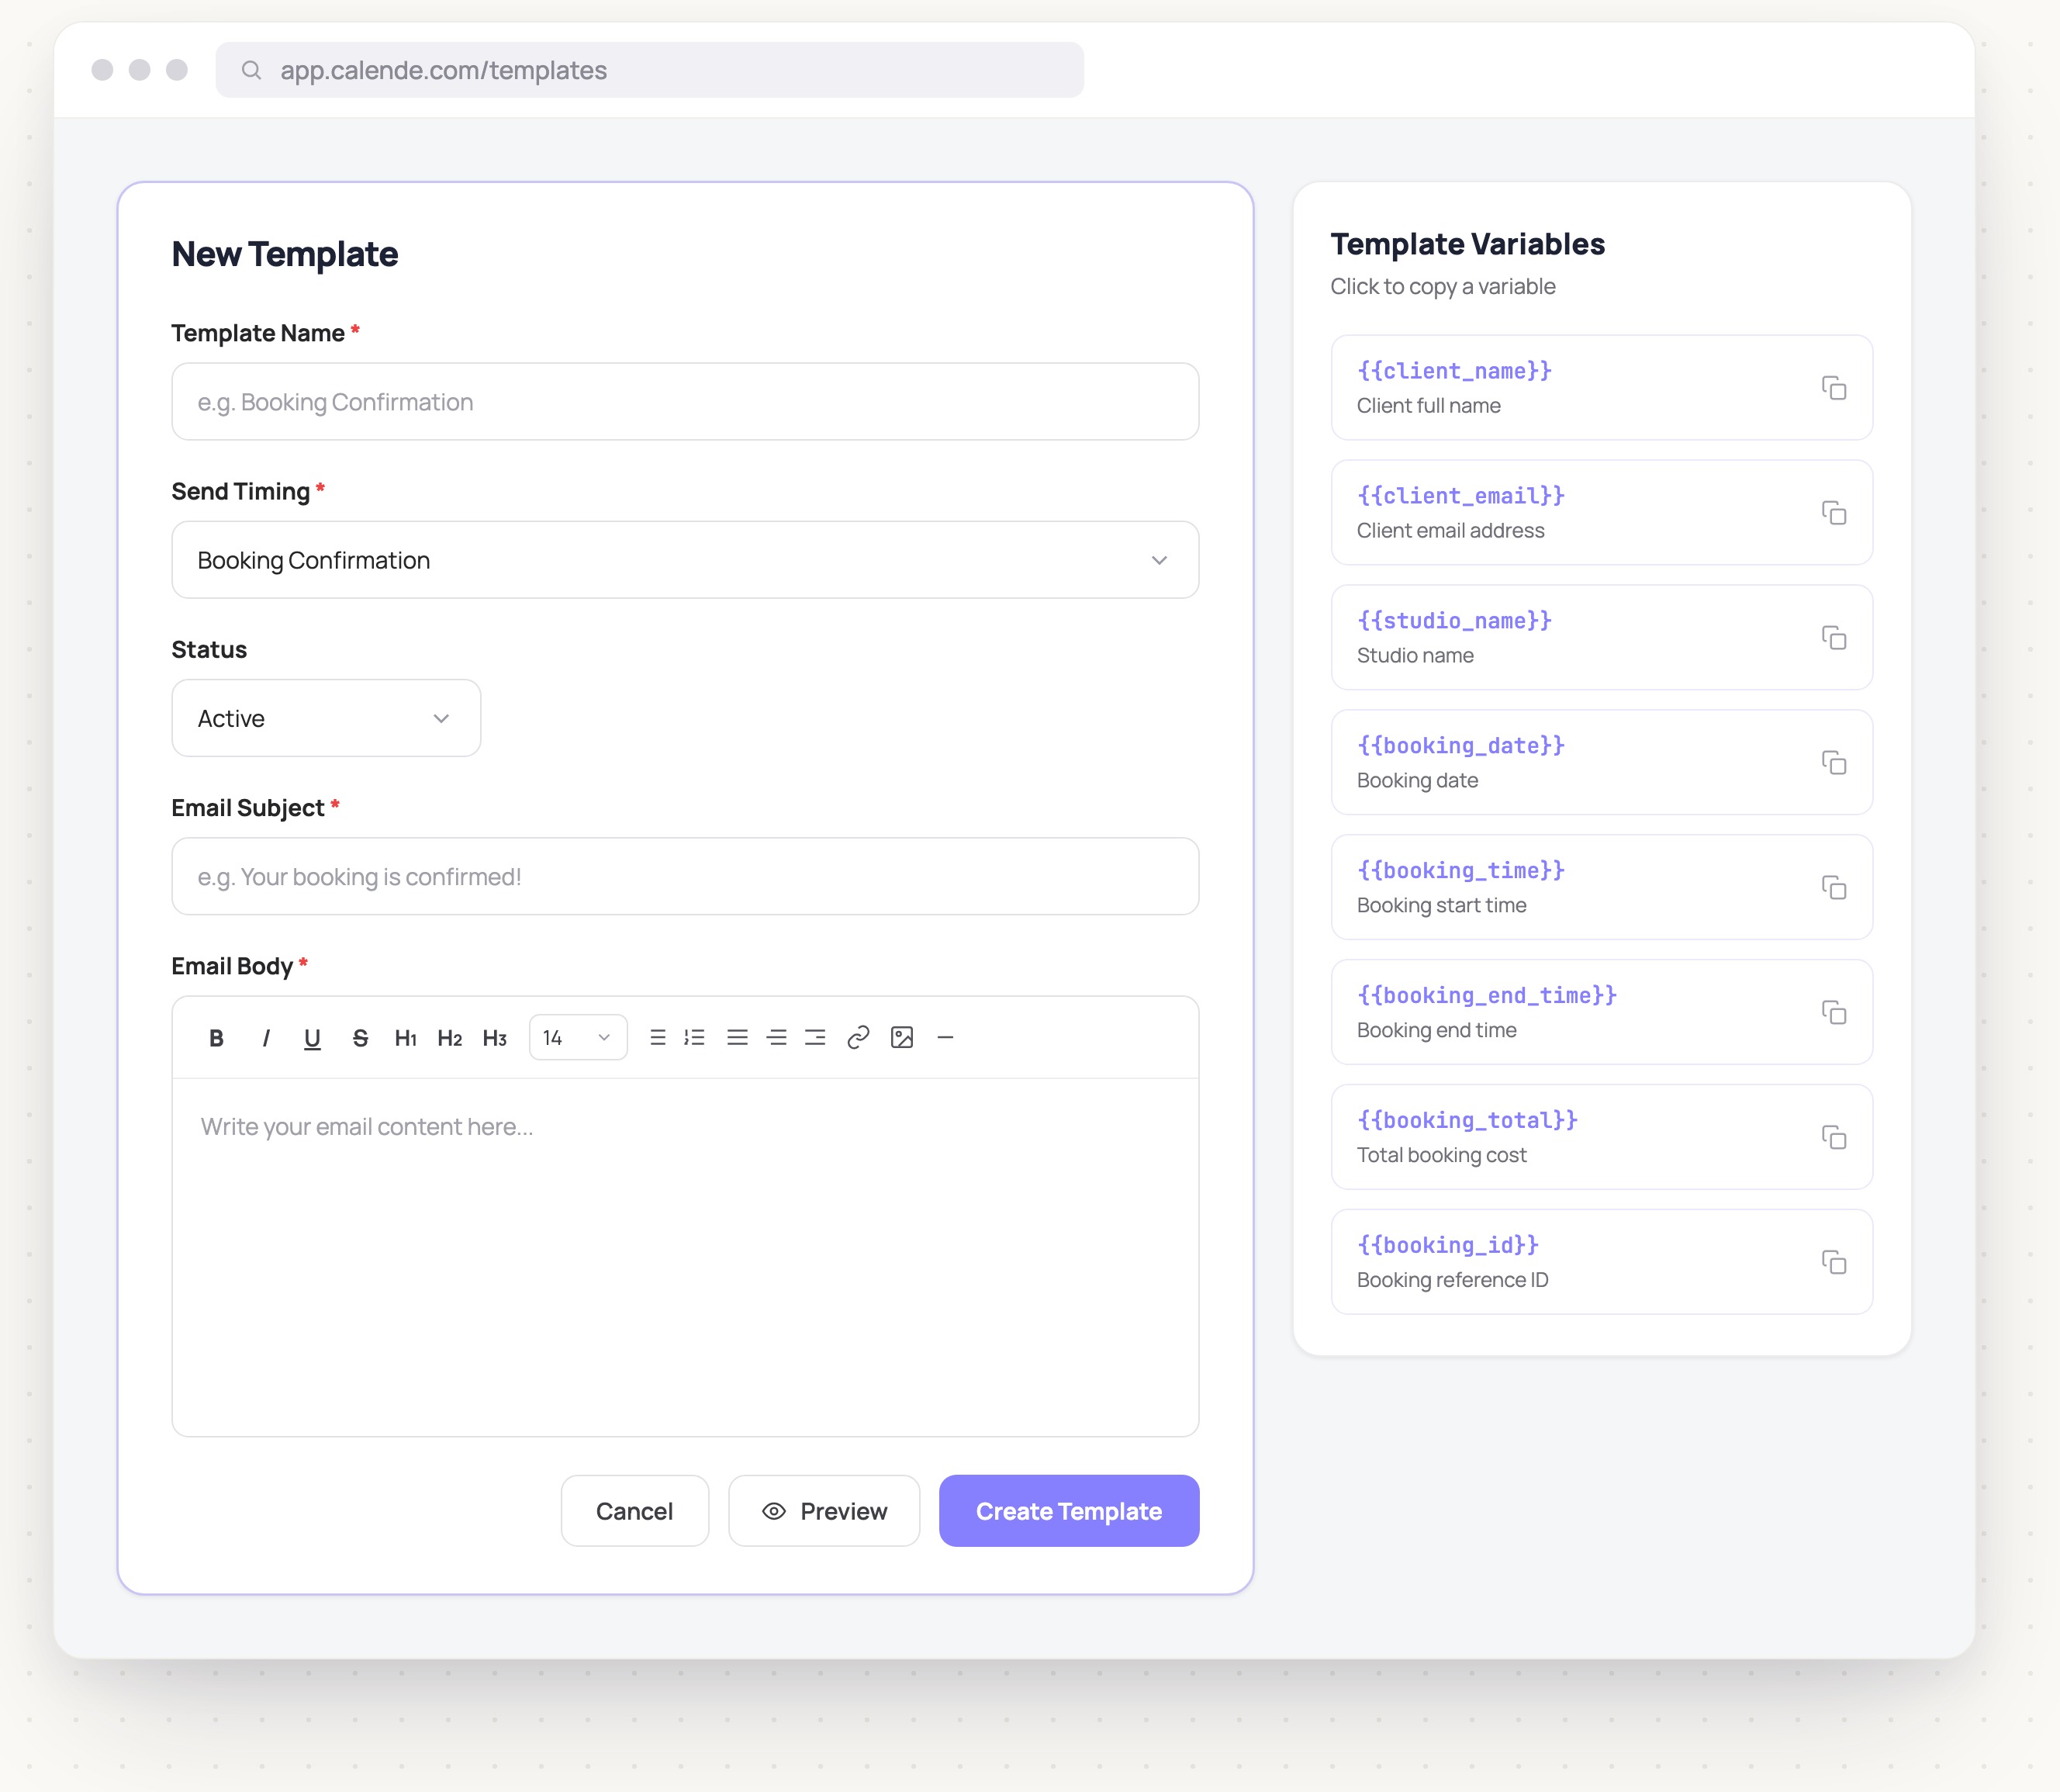Image resolution: width=2060 pixels, height=1792 pixels.
Task: Copy the {{client_email}} variable
Action: 1833,513
